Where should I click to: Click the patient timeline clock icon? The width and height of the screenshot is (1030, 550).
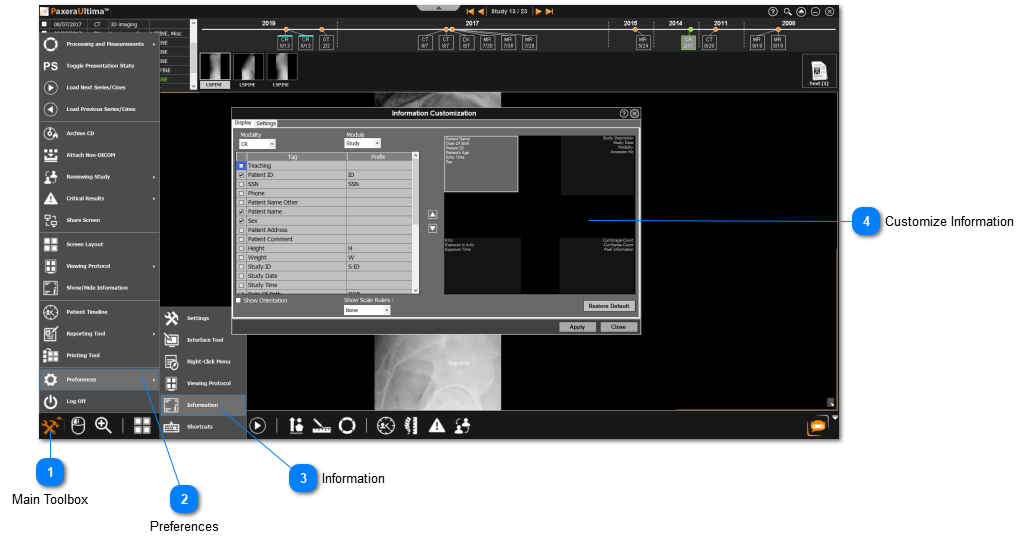tap(386, 425)
